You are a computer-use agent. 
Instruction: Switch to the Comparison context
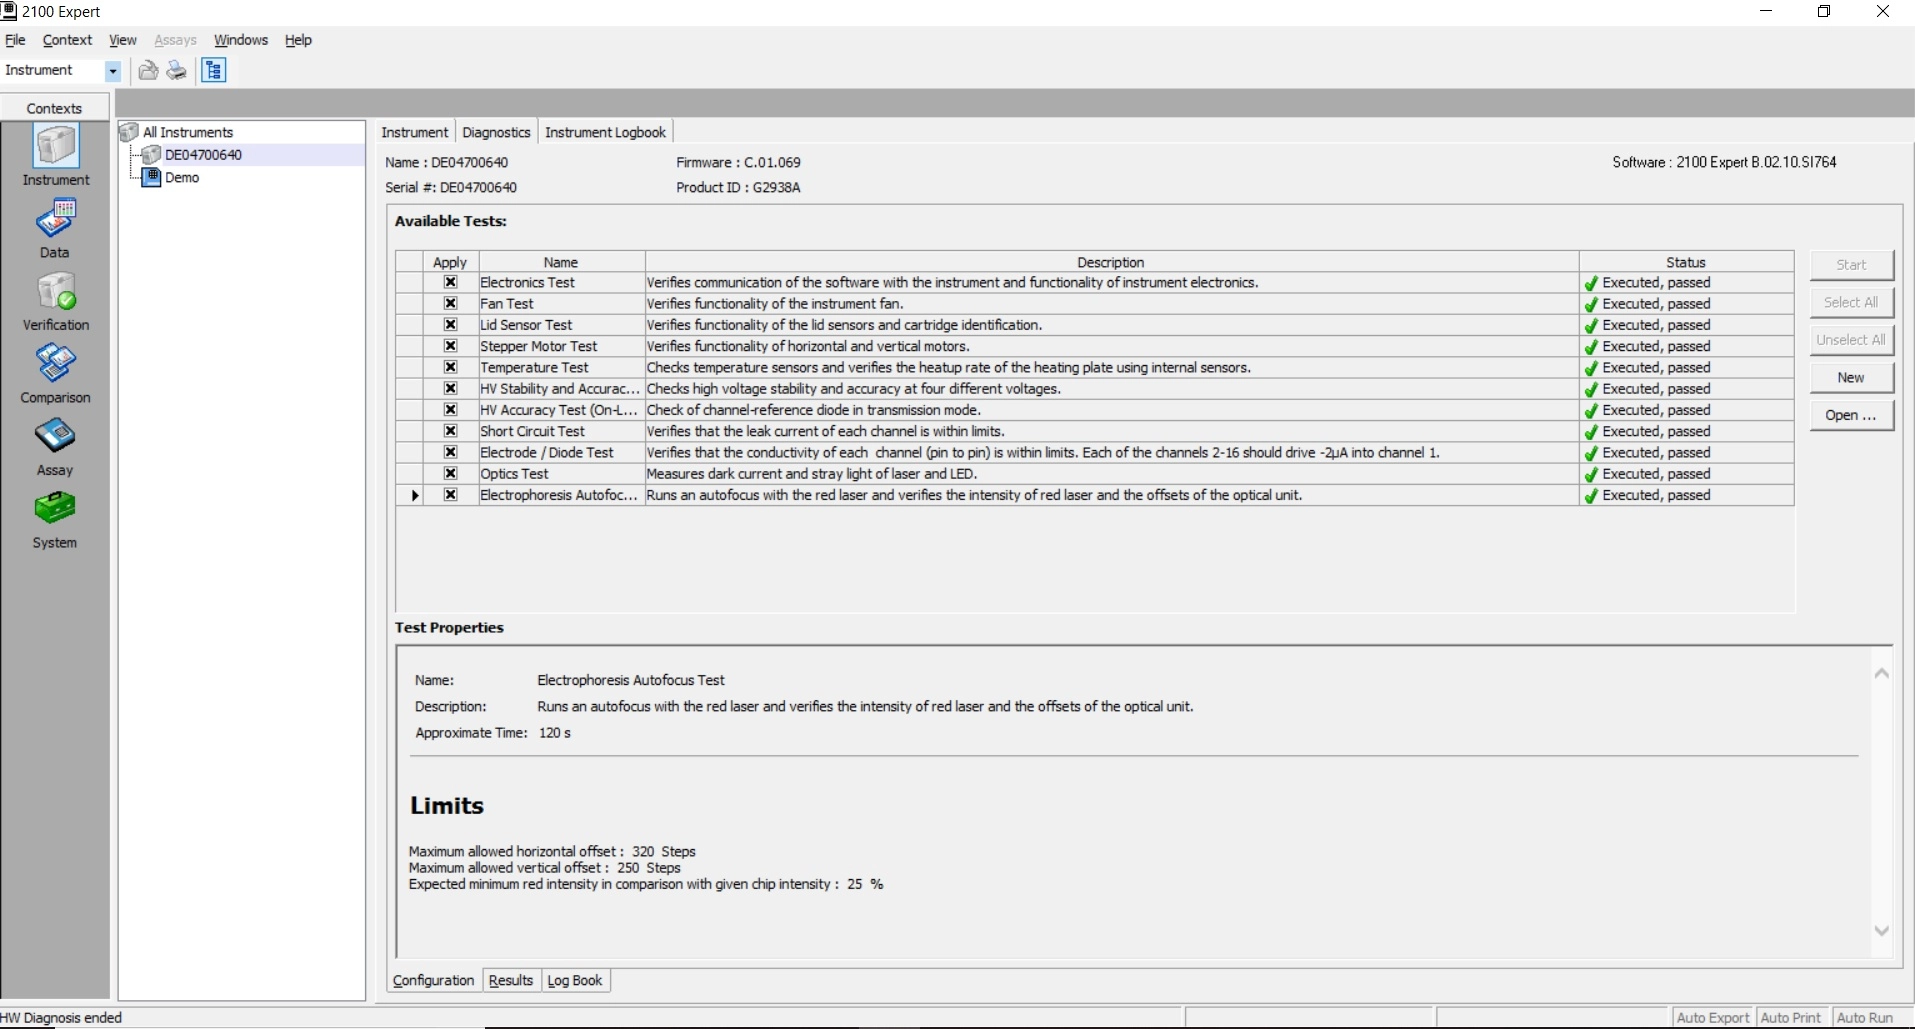pyautogui.click(x=55, y=365)
